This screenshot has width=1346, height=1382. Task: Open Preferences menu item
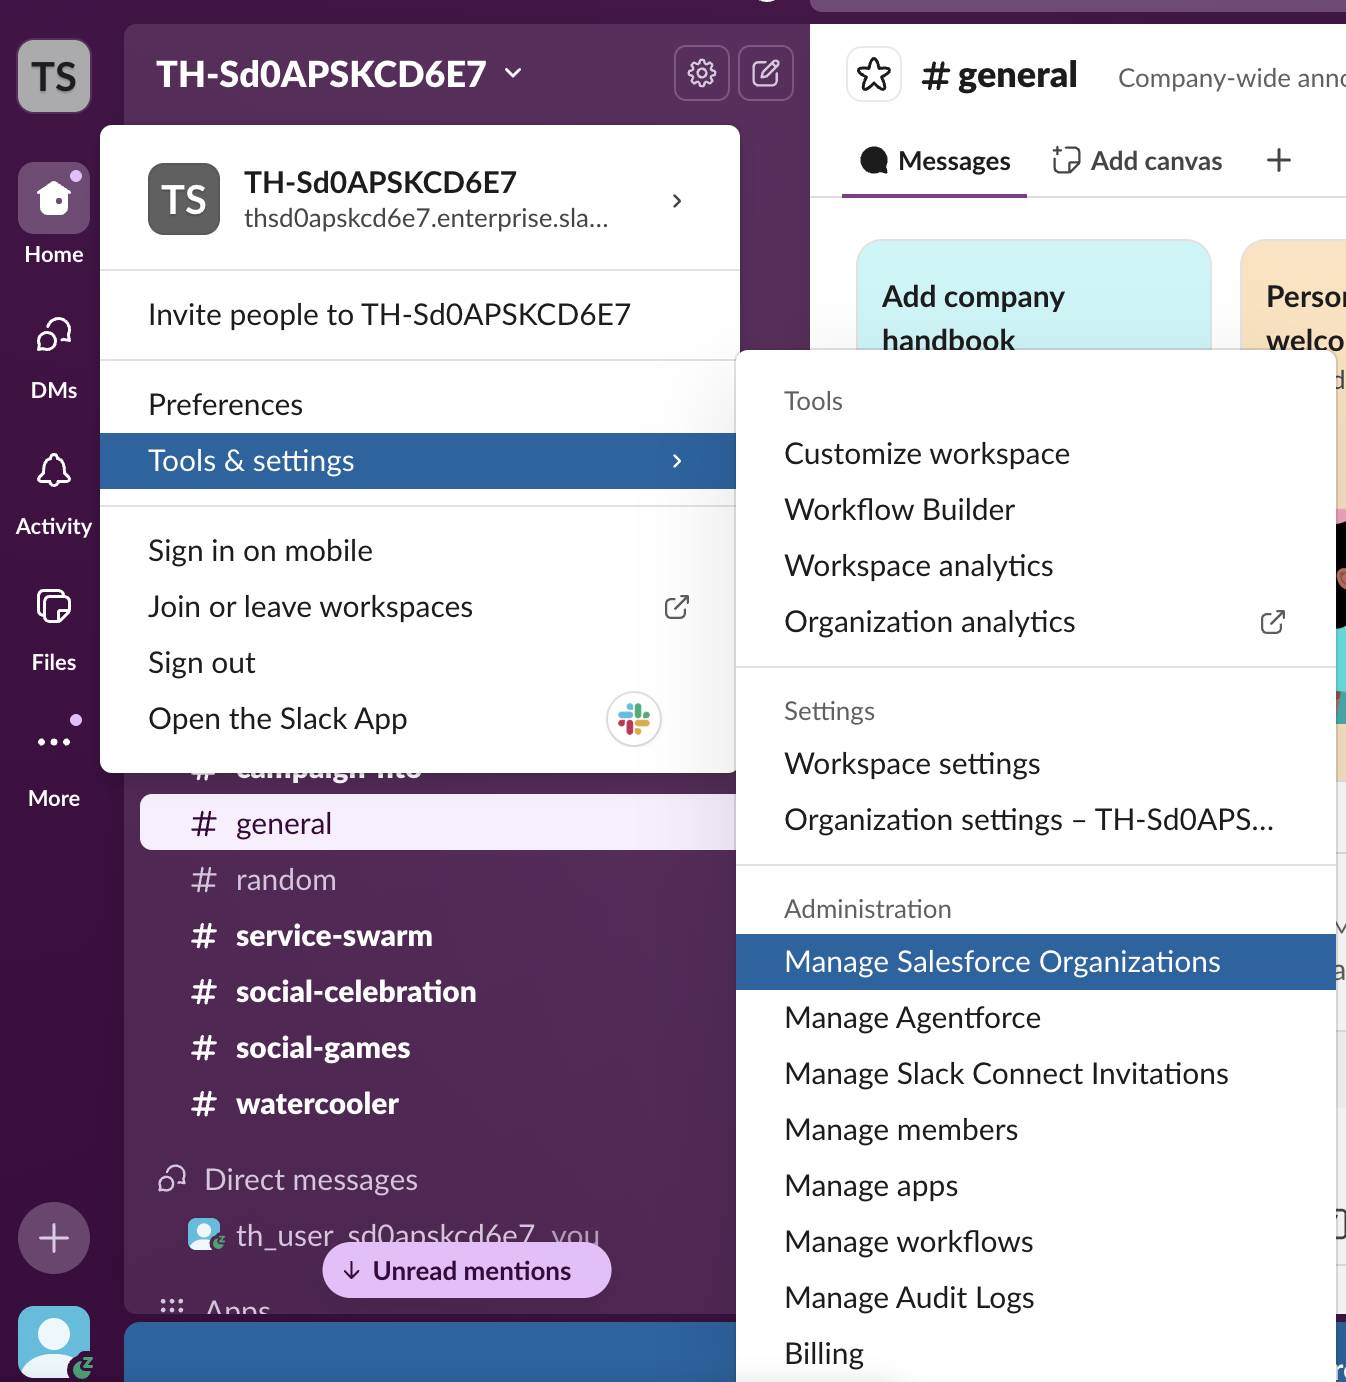pos(420,405)
